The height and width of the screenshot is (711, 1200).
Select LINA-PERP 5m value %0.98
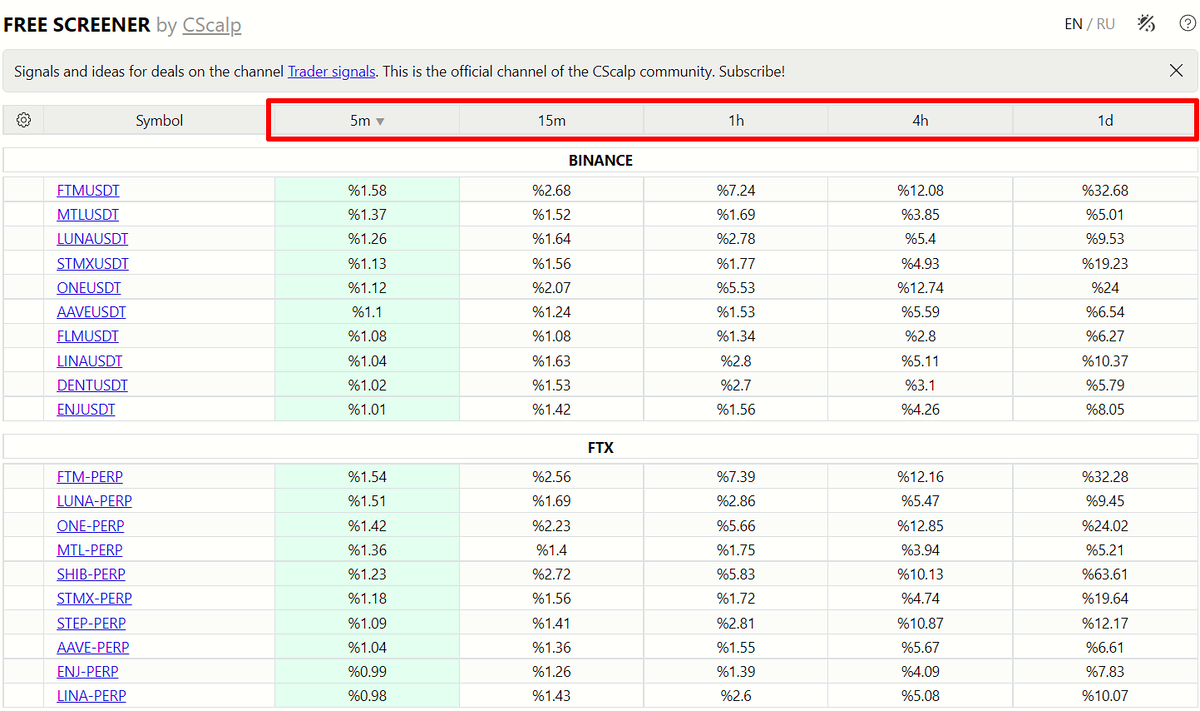(x=367, y=696)
